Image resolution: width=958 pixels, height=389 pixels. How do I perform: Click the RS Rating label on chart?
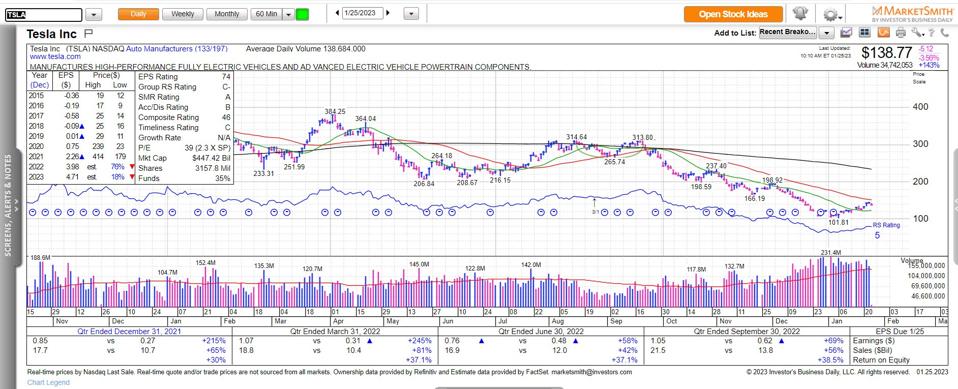coord(886,225)
